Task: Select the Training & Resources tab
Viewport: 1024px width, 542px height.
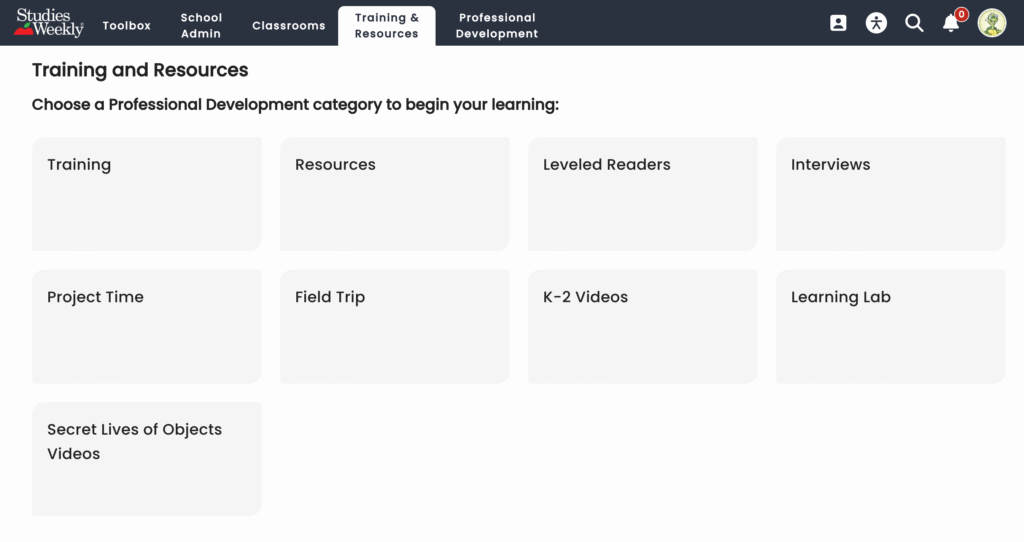Action: point(387,25)
